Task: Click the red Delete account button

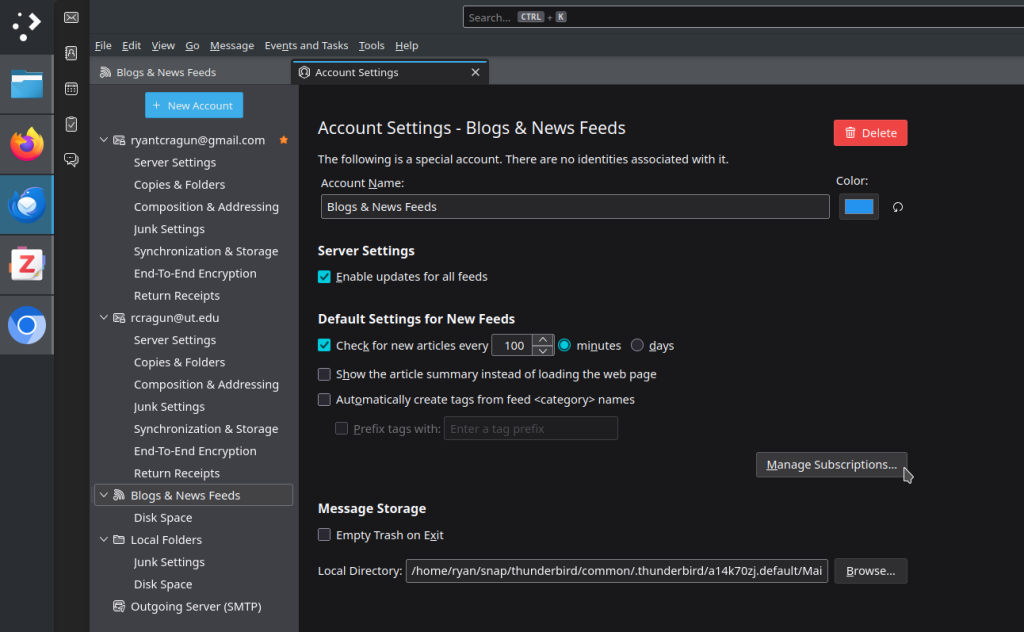Action: pyautogui.click(x=870, y=133)
